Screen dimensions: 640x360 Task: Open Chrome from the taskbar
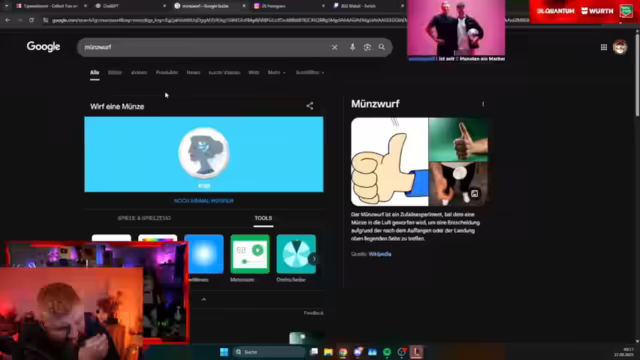(x=343, y=352)
